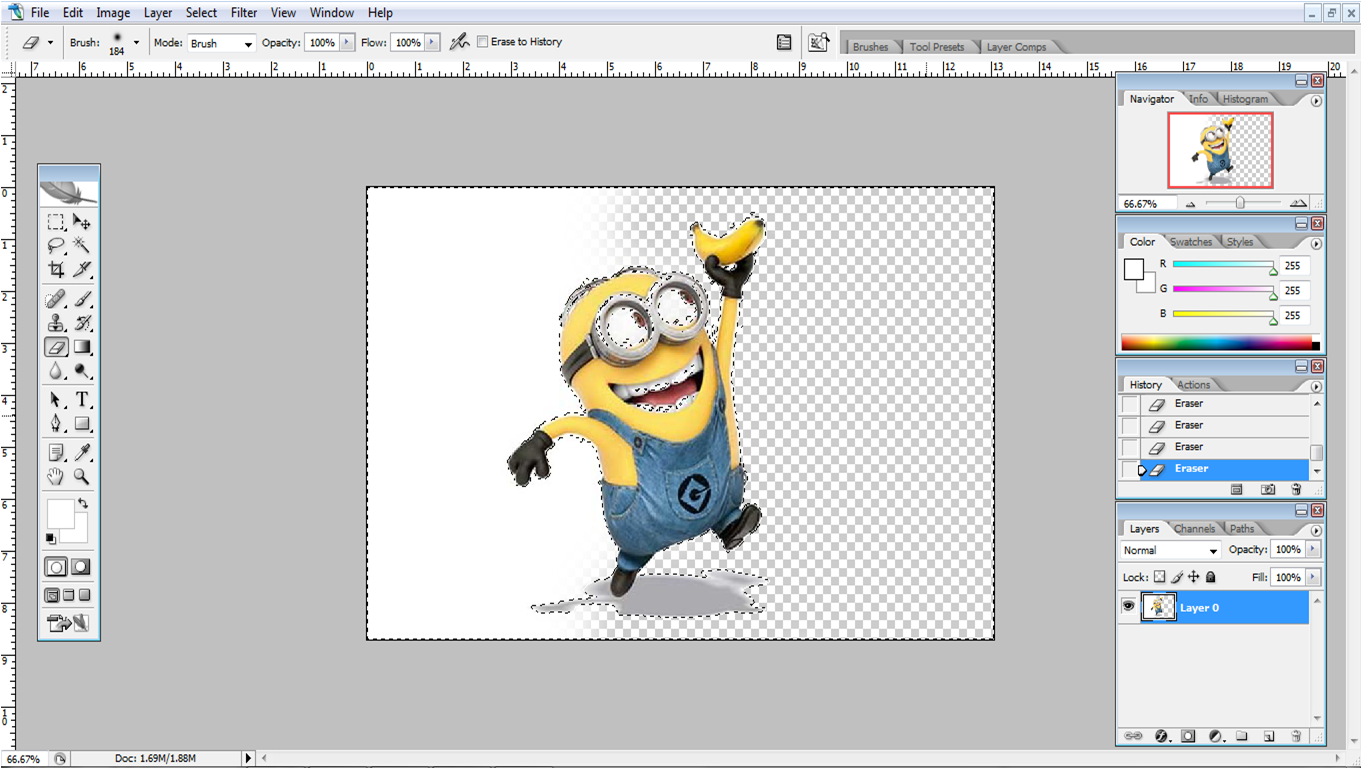Select the Eraser tool in toolbox
This screenshot has height=769, width=1362.
[56, 347]
